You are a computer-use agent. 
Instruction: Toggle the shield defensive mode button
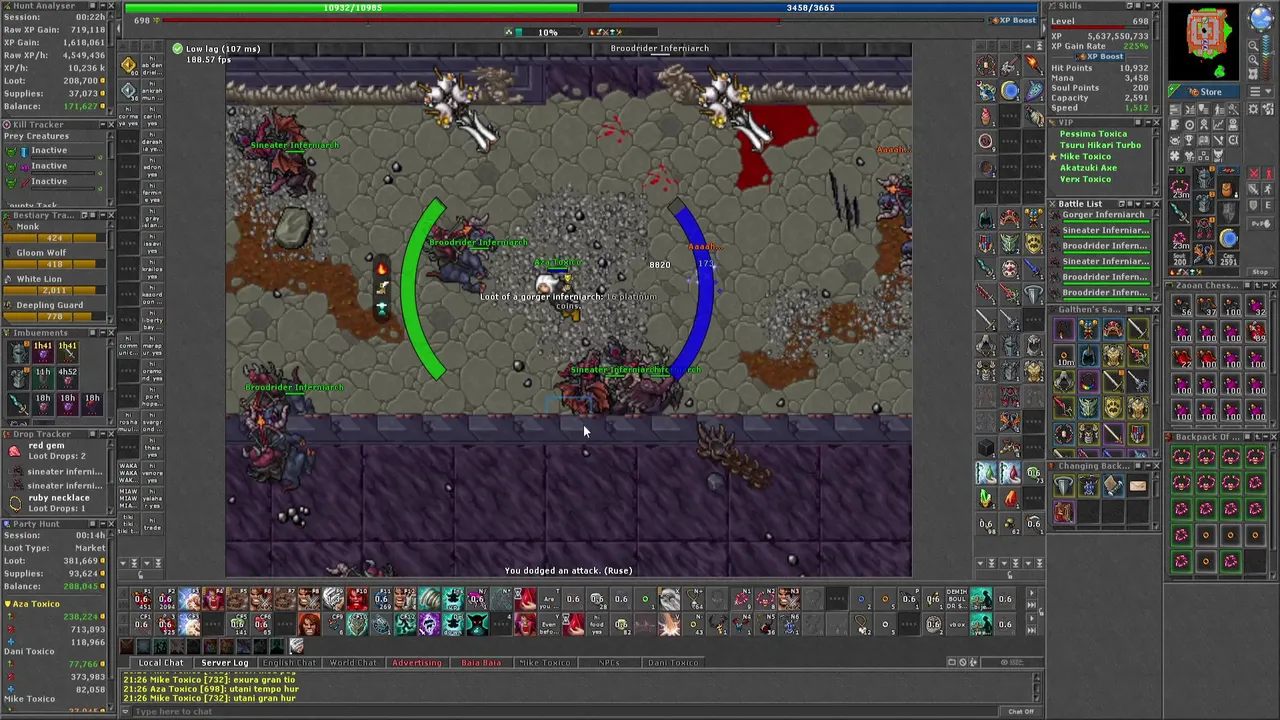(x=1253, y=205)
